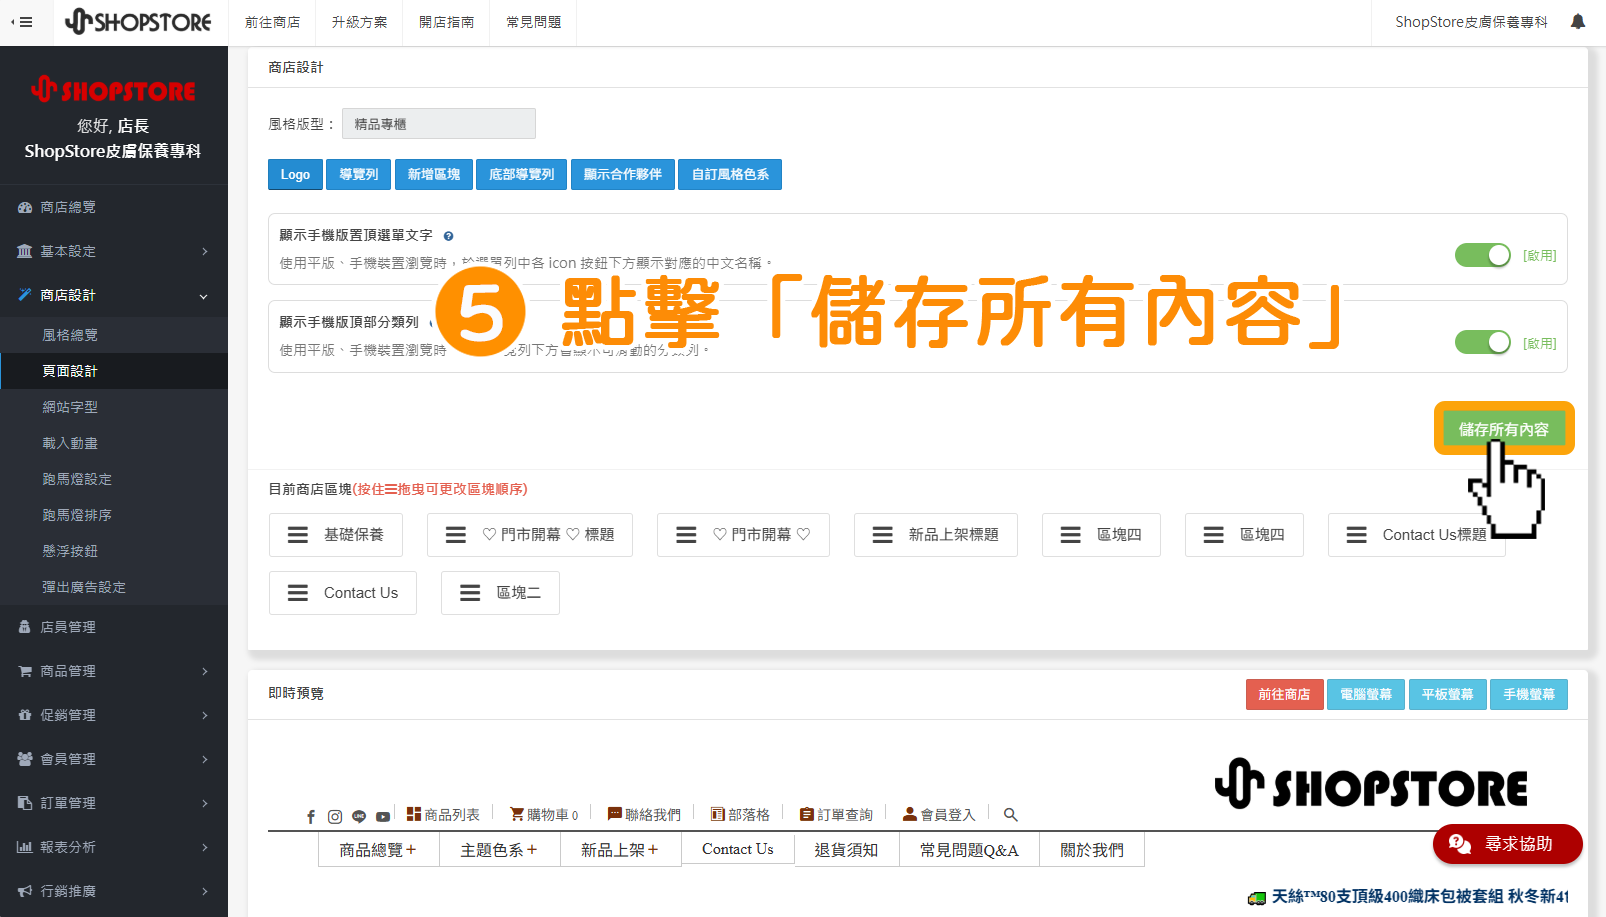Image resolution: width=1606 pixels, height=917 pixels.
Task: Click 購物車 cart icon in preview
Action: tap(517, 813)
